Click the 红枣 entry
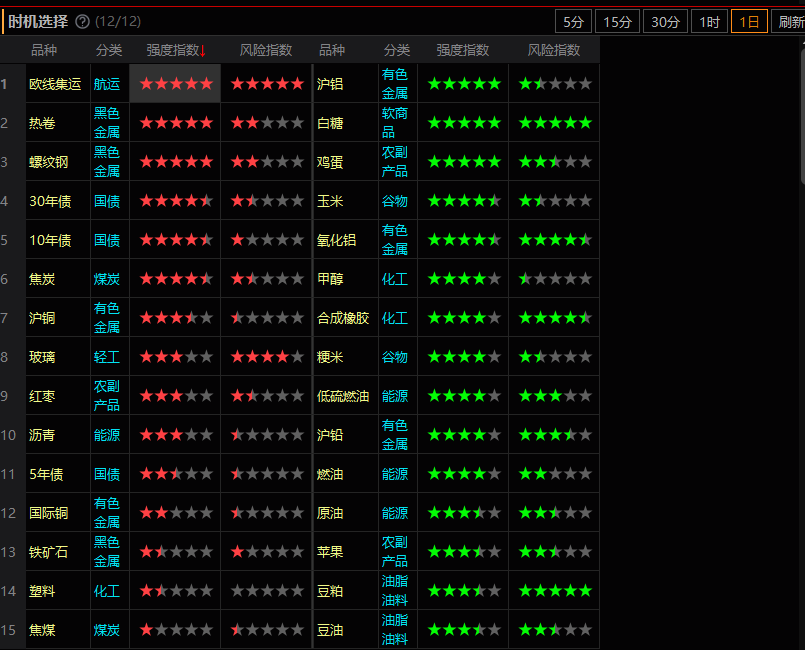This screenshot has width=805, height=650. pyautogui.click(x=42, y=396)
